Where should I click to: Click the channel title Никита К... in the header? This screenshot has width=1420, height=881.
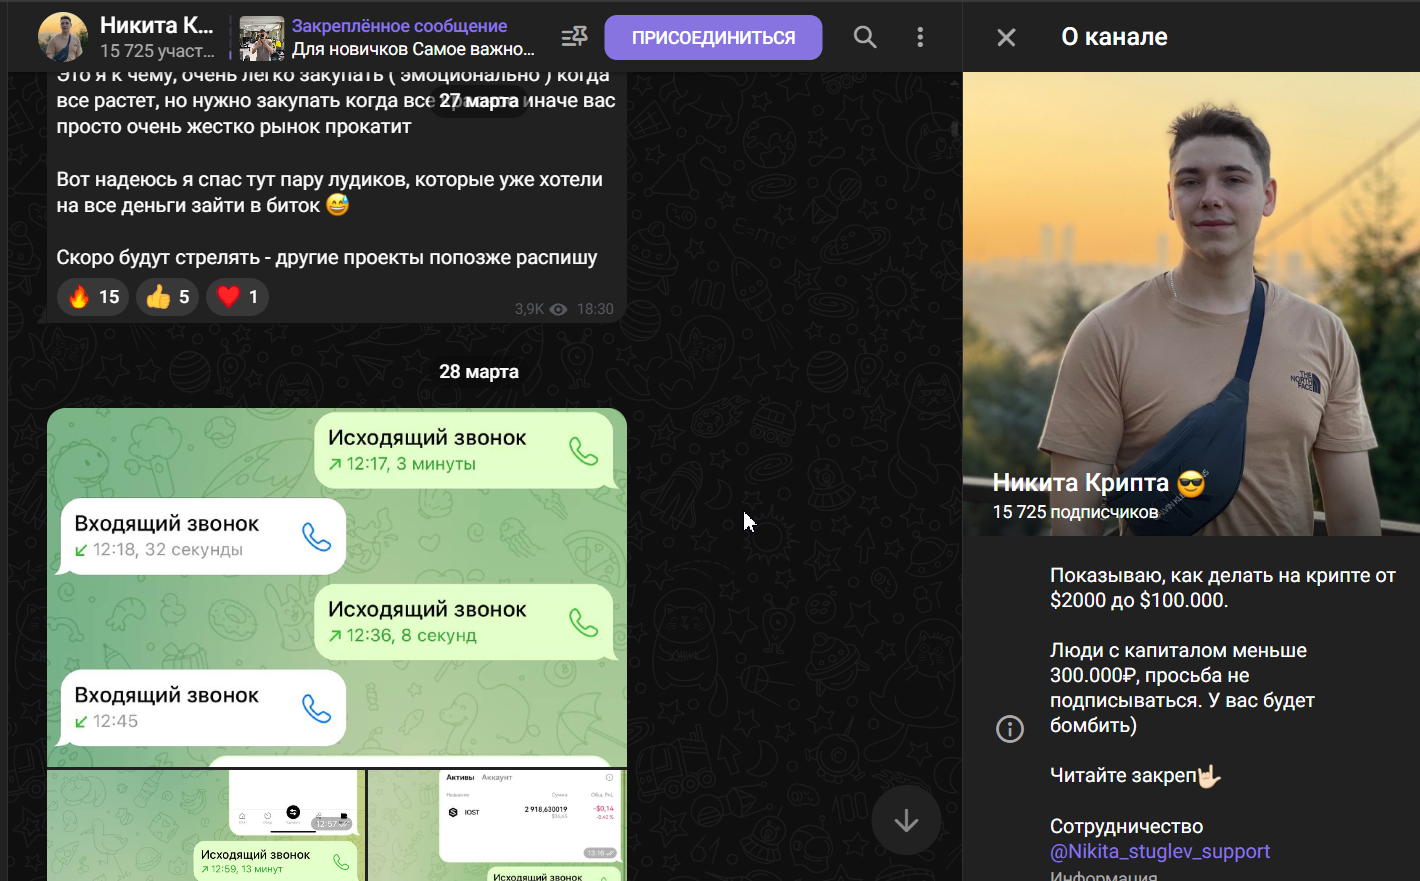pyautogui.click(x=157, y=25)
